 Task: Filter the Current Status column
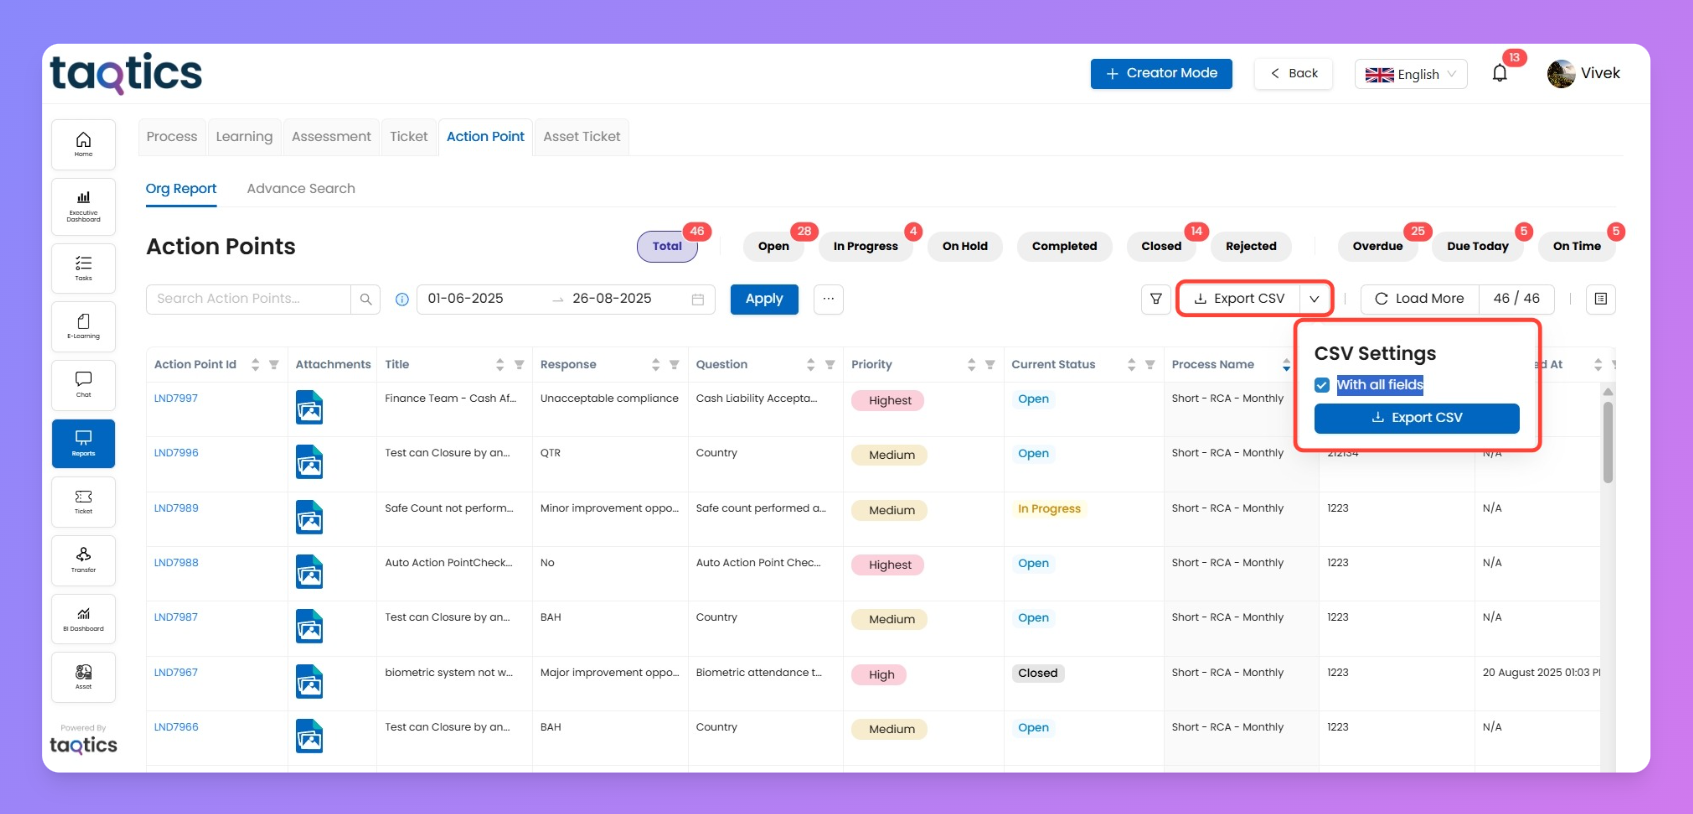1150,365
